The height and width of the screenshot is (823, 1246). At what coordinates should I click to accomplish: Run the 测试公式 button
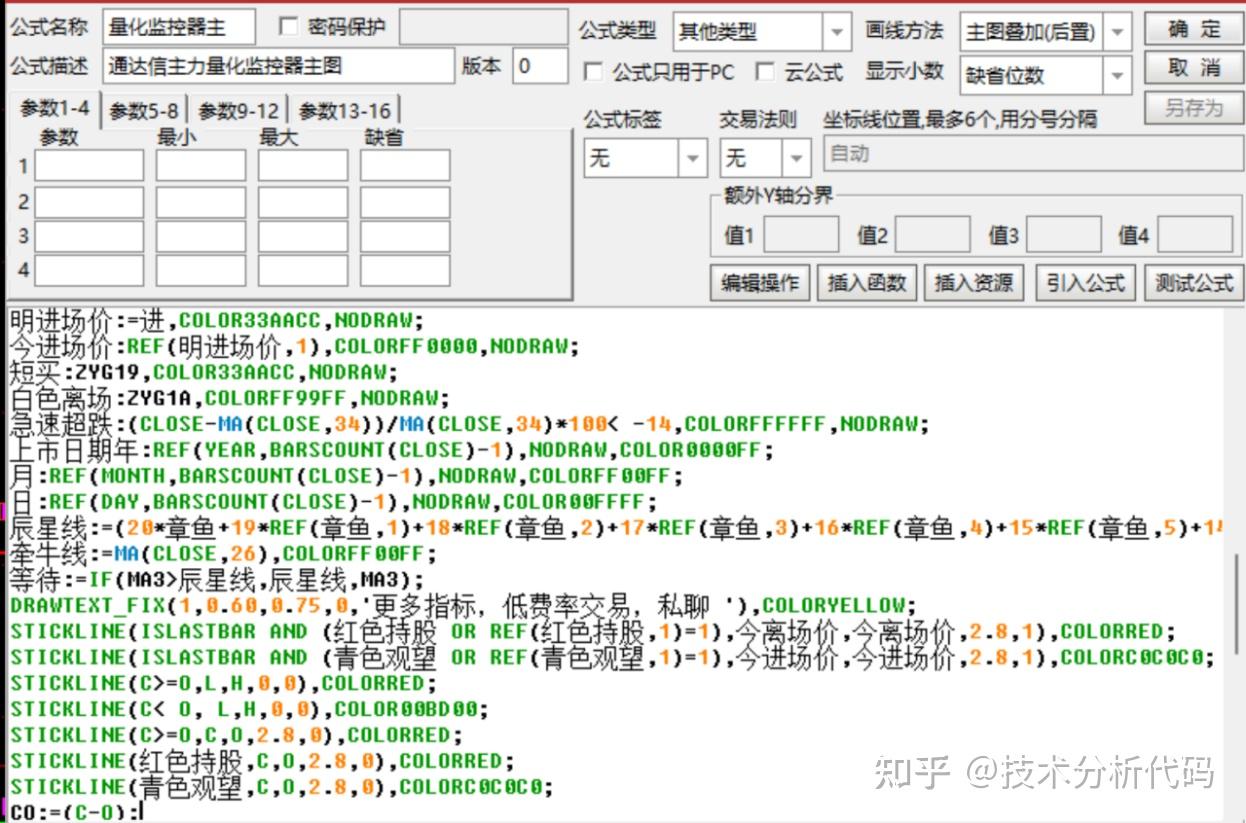point(1193,283)
